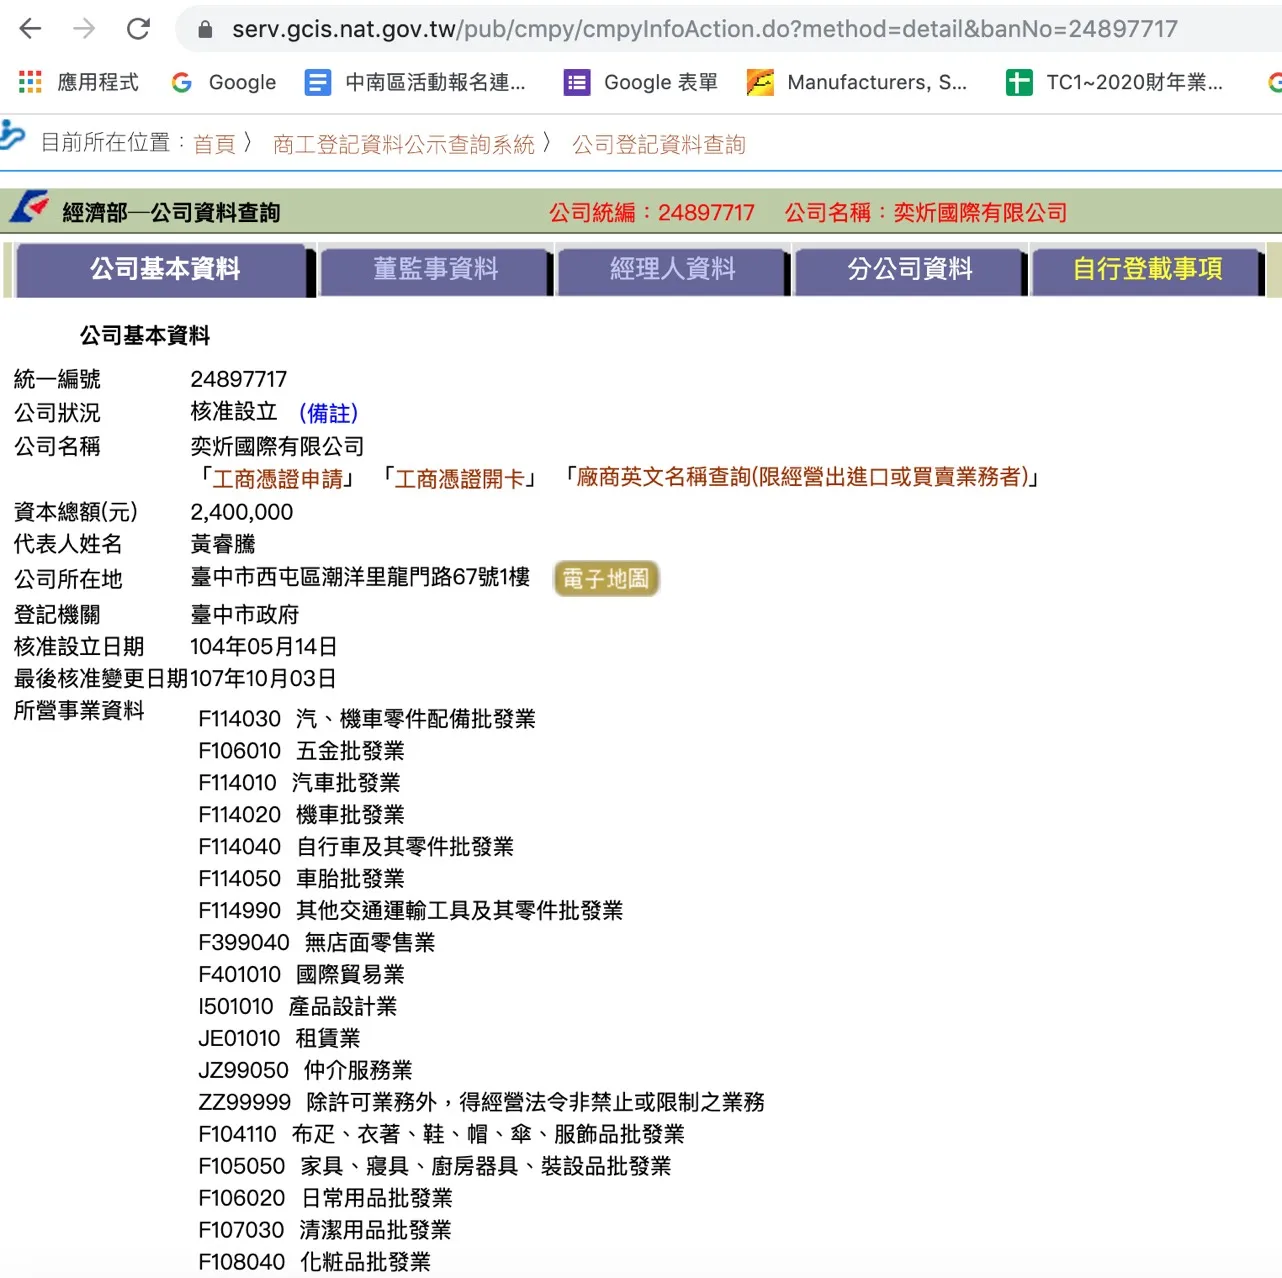
Task: Open the 分公司資料 tab
Action: 910,269
